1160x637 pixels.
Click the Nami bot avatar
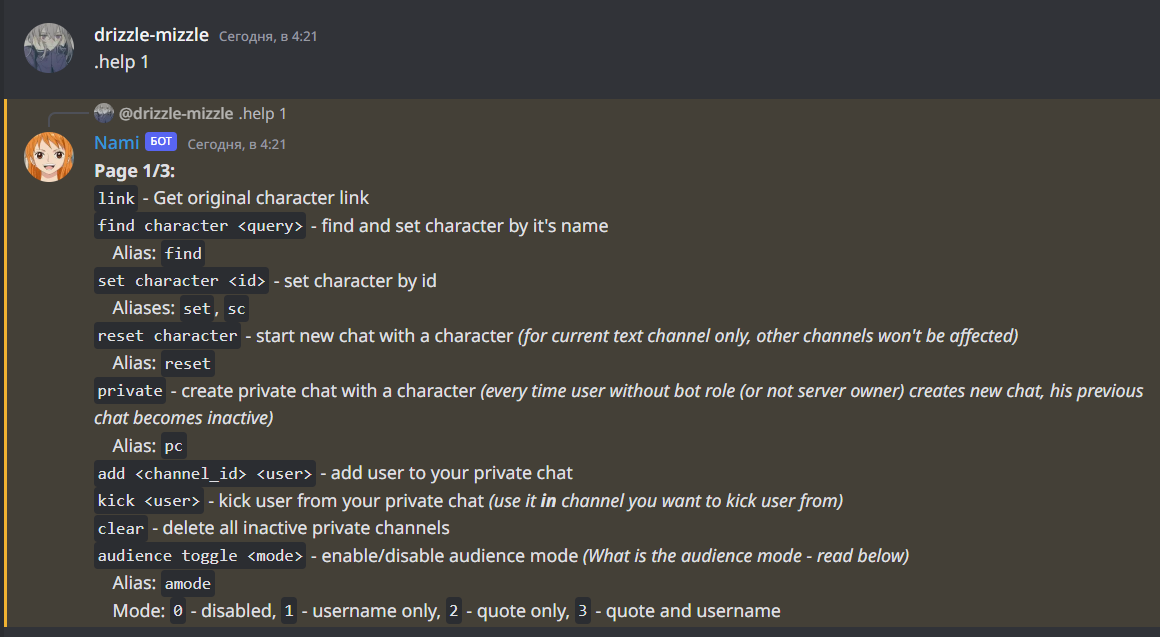point(48,157)
